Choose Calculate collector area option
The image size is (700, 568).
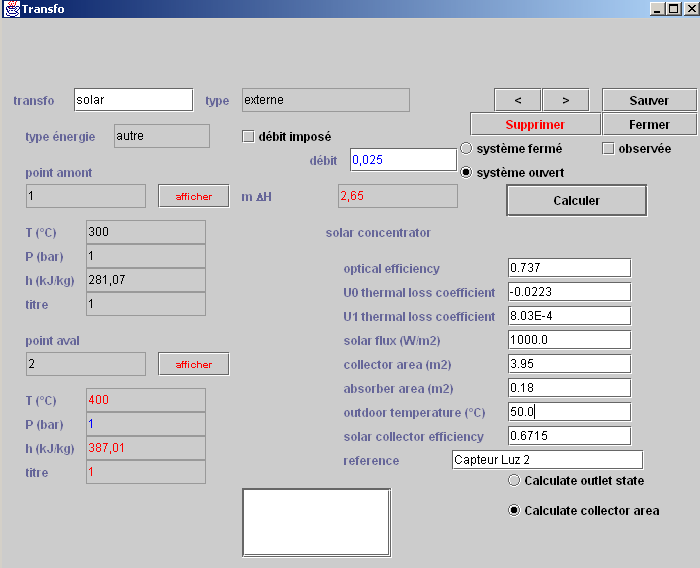[514, 510]
